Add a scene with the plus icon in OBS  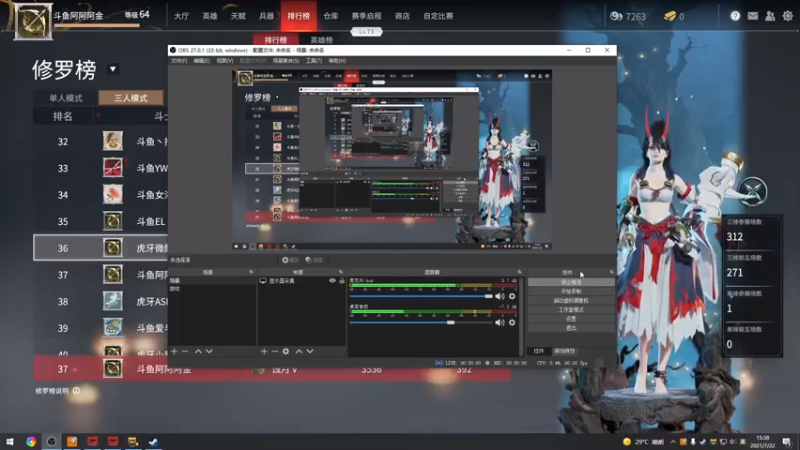(174, 352)
